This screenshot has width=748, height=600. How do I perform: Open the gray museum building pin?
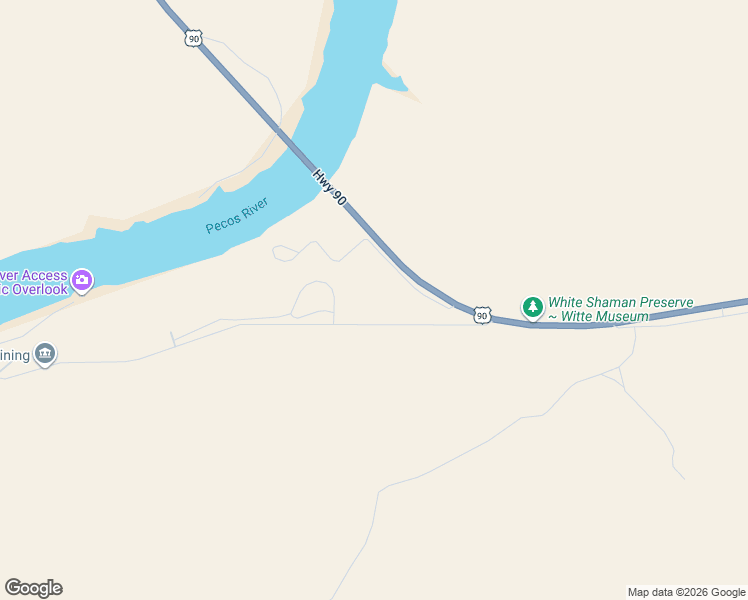pyautogui.click(x=45, y=354)
